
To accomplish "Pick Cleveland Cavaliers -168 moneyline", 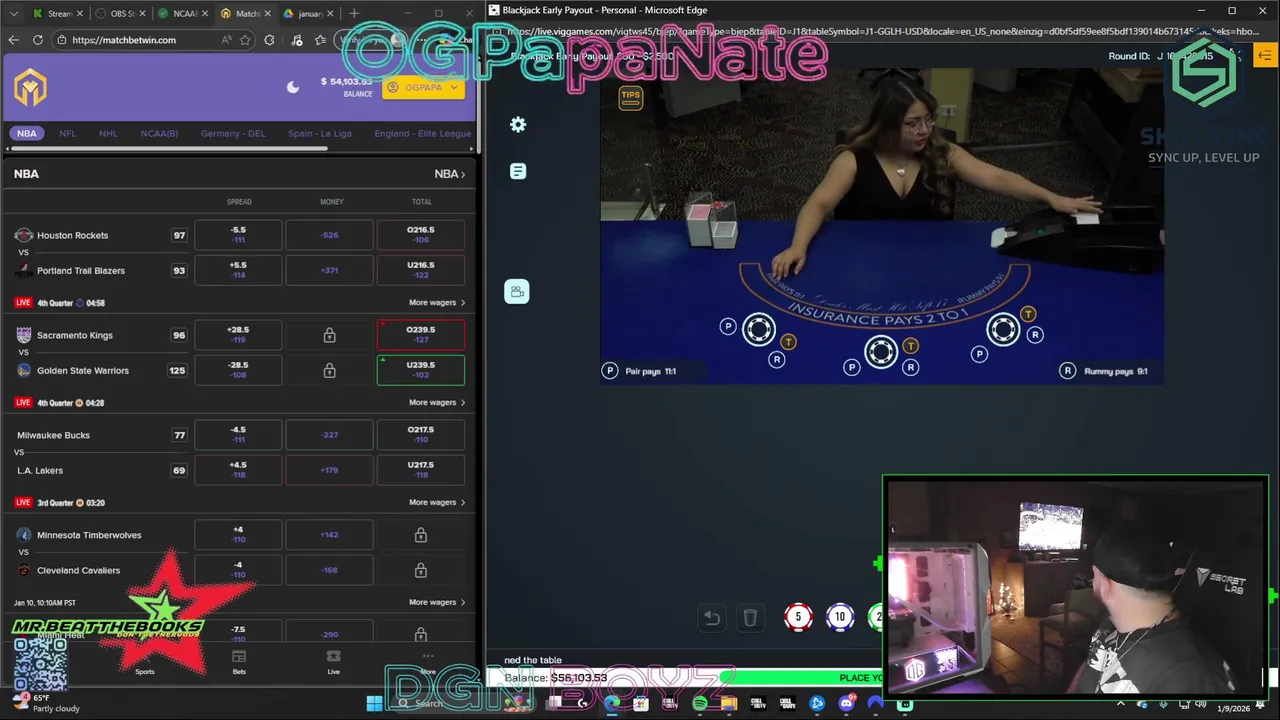I will (329, 570).
